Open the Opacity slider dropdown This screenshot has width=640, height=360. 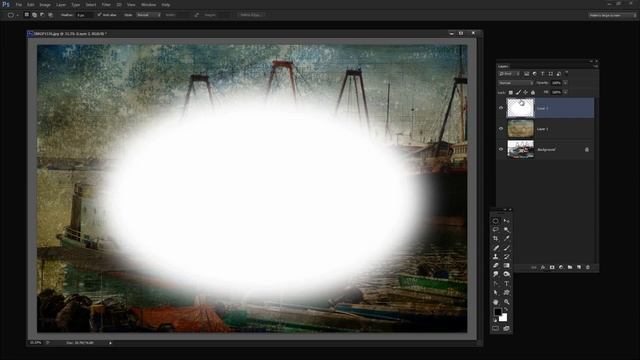point(566,83)
